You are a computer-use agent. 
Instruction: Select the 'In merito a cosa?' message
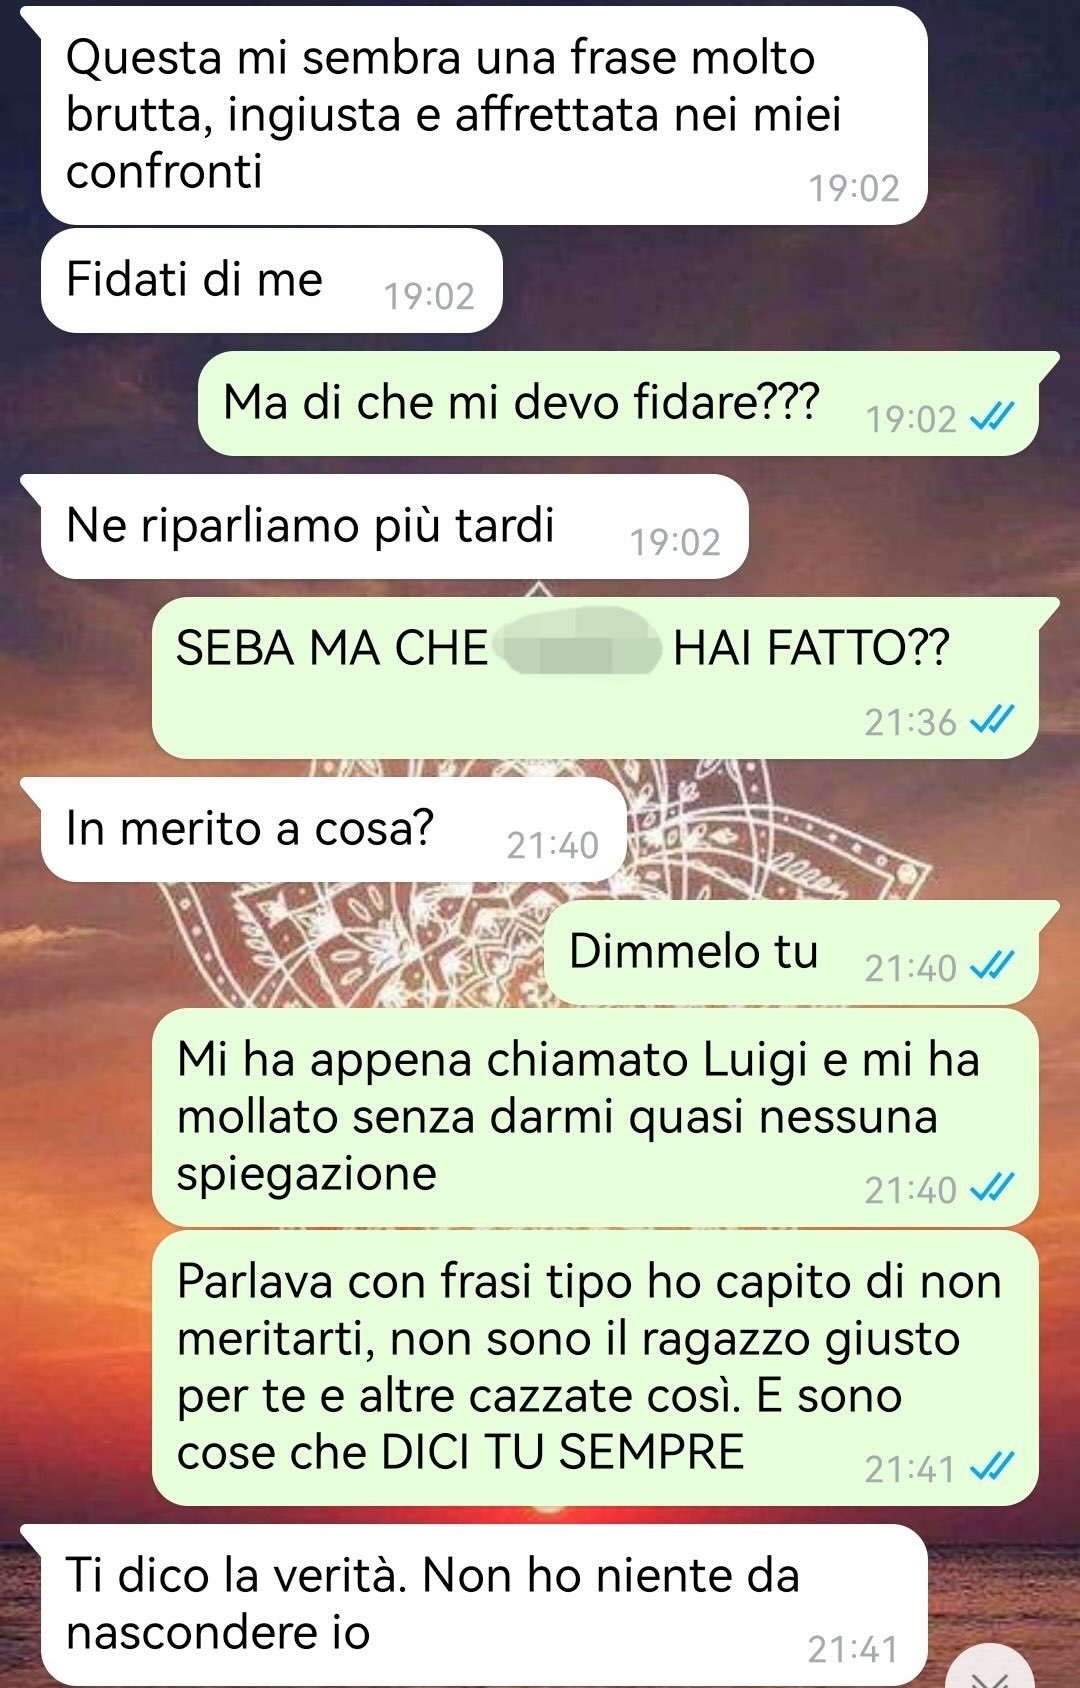[x=333, y=829]
